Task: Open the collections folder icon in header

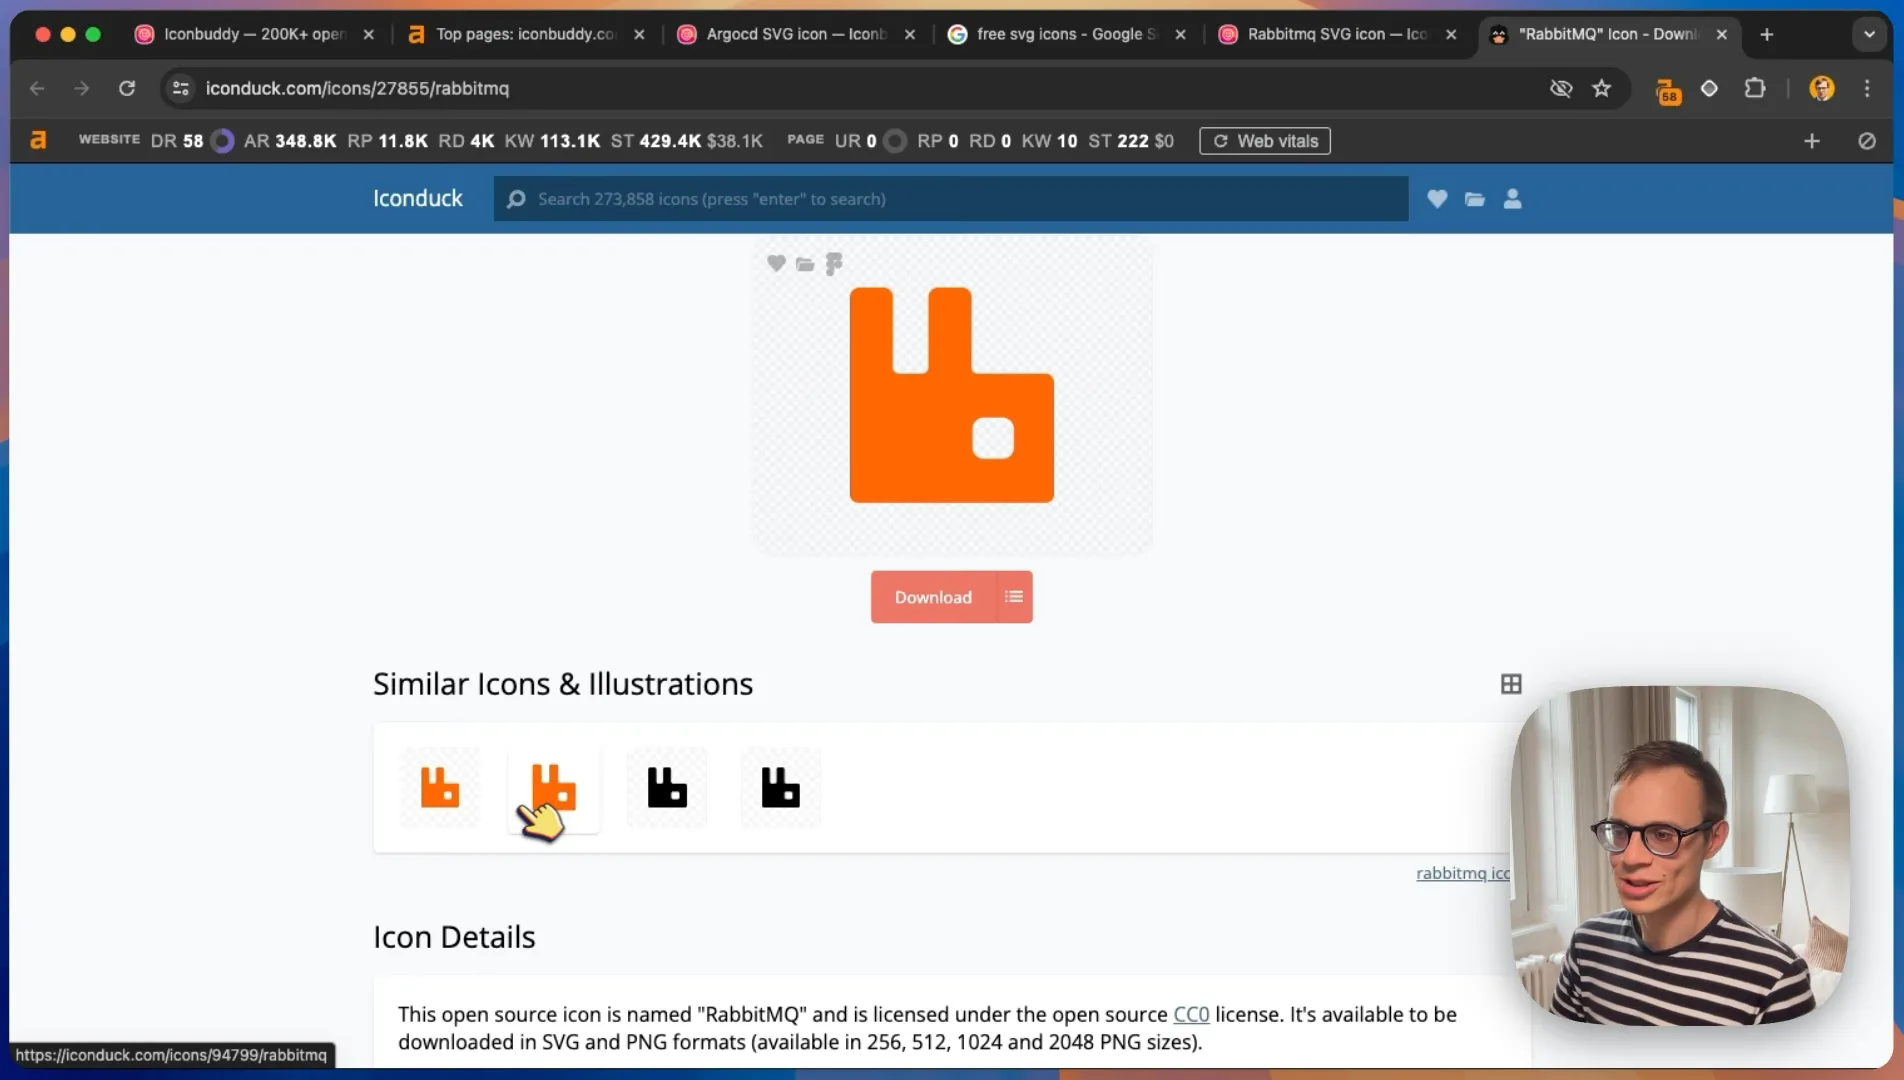Action: tap(1475, 199)
